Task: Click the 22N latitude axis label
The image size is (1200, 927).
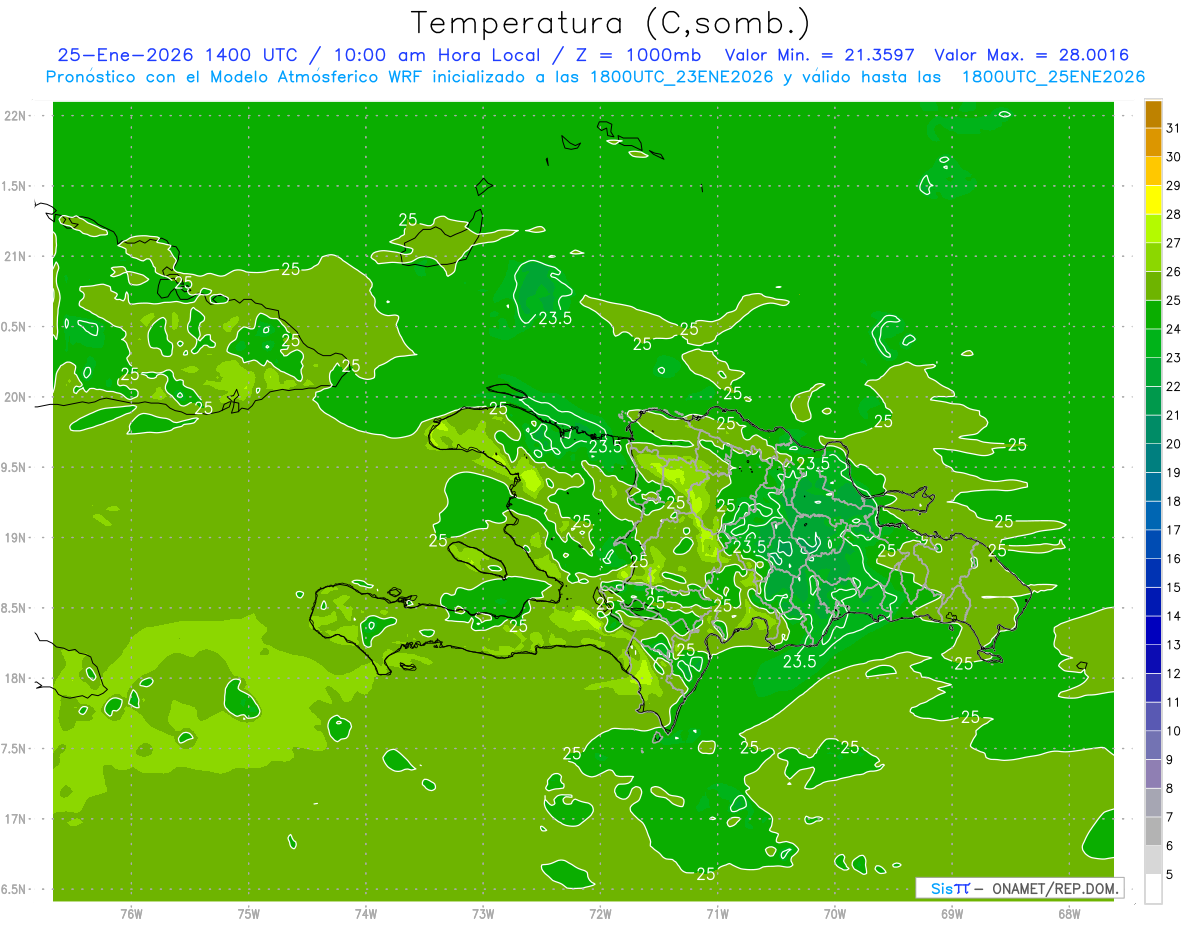Action: 17,116
